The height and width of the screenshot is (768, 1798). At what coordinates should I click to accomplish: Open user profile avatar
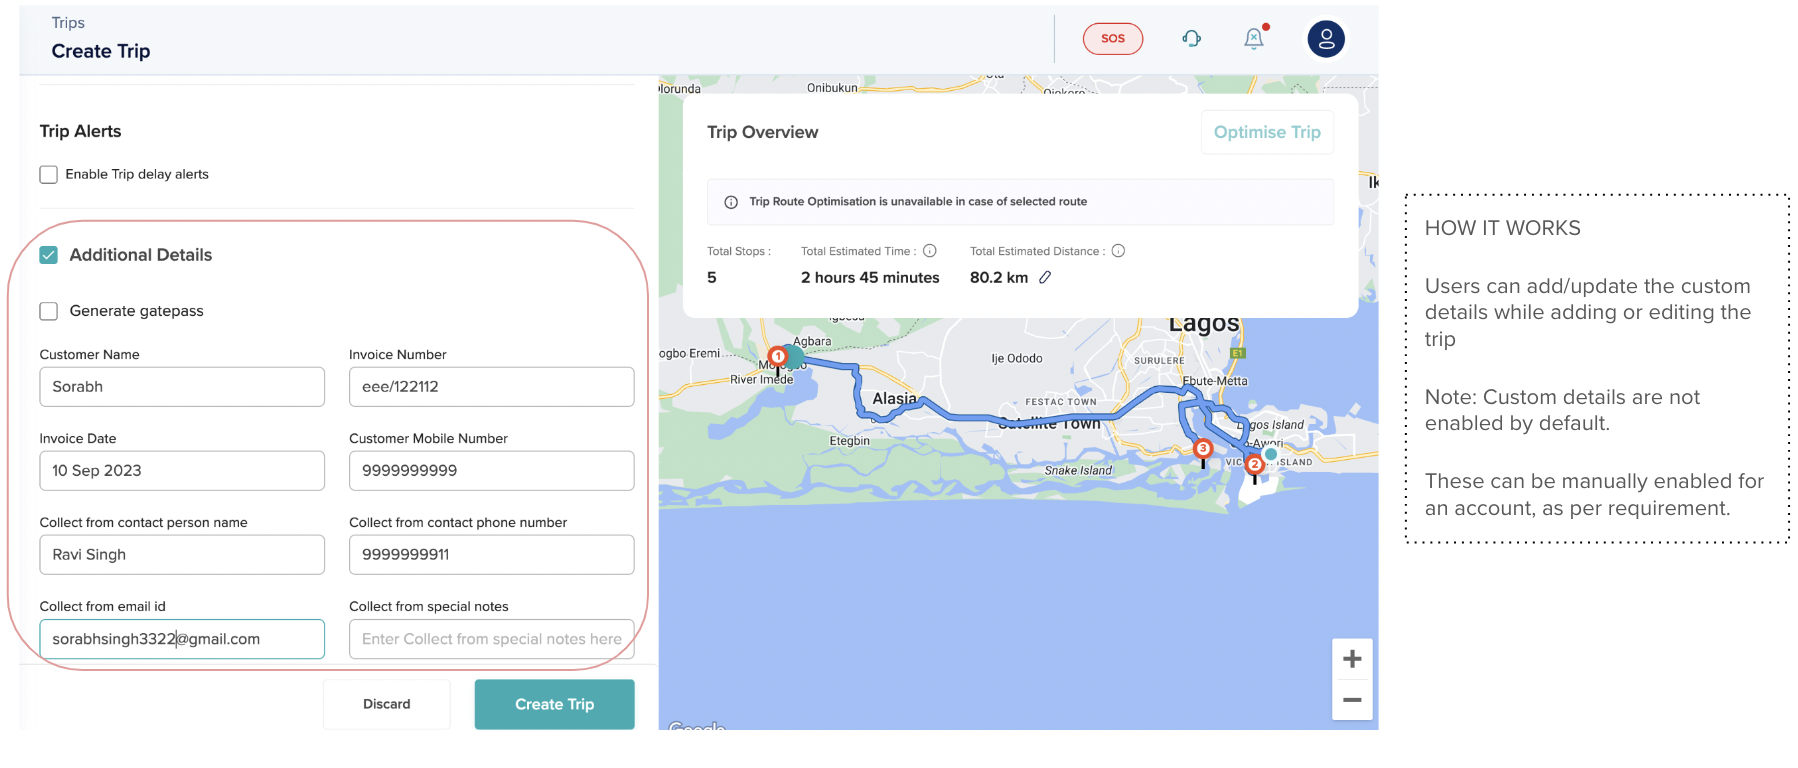[1325, 39]
